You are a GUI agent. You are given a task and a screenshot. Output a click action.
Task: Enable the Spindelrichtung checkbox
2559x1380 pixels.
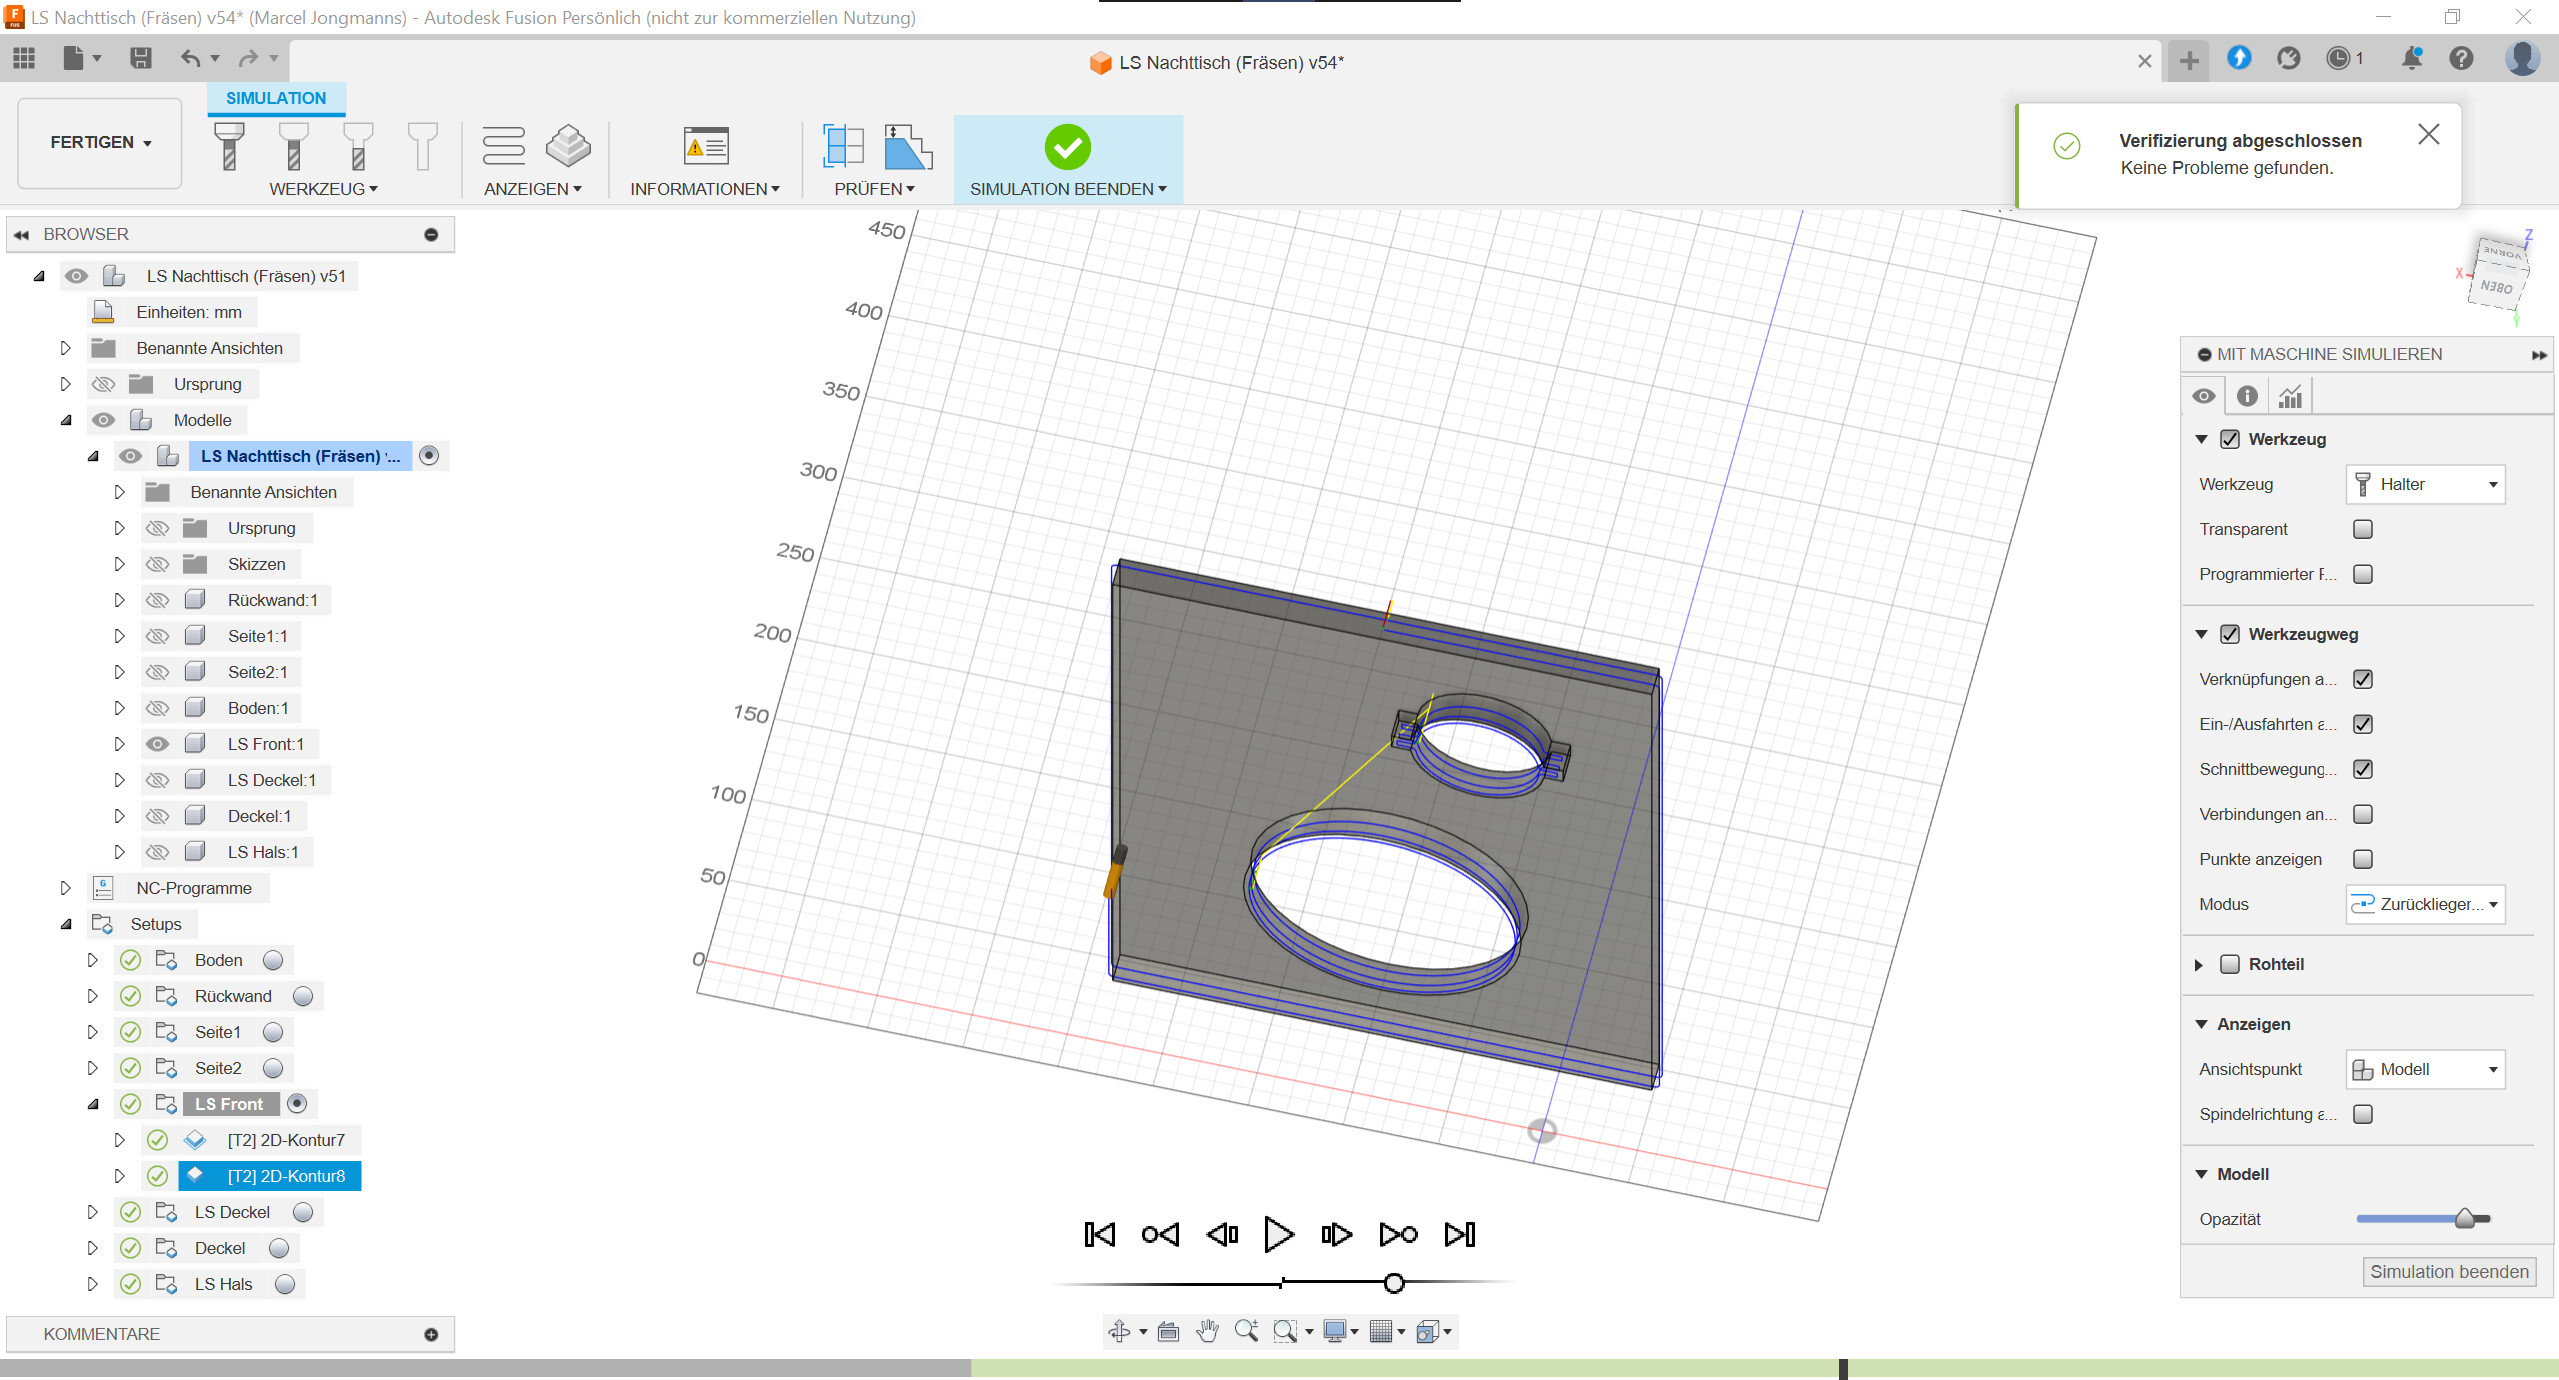pyautogui.click(x=2362, y=1114)
